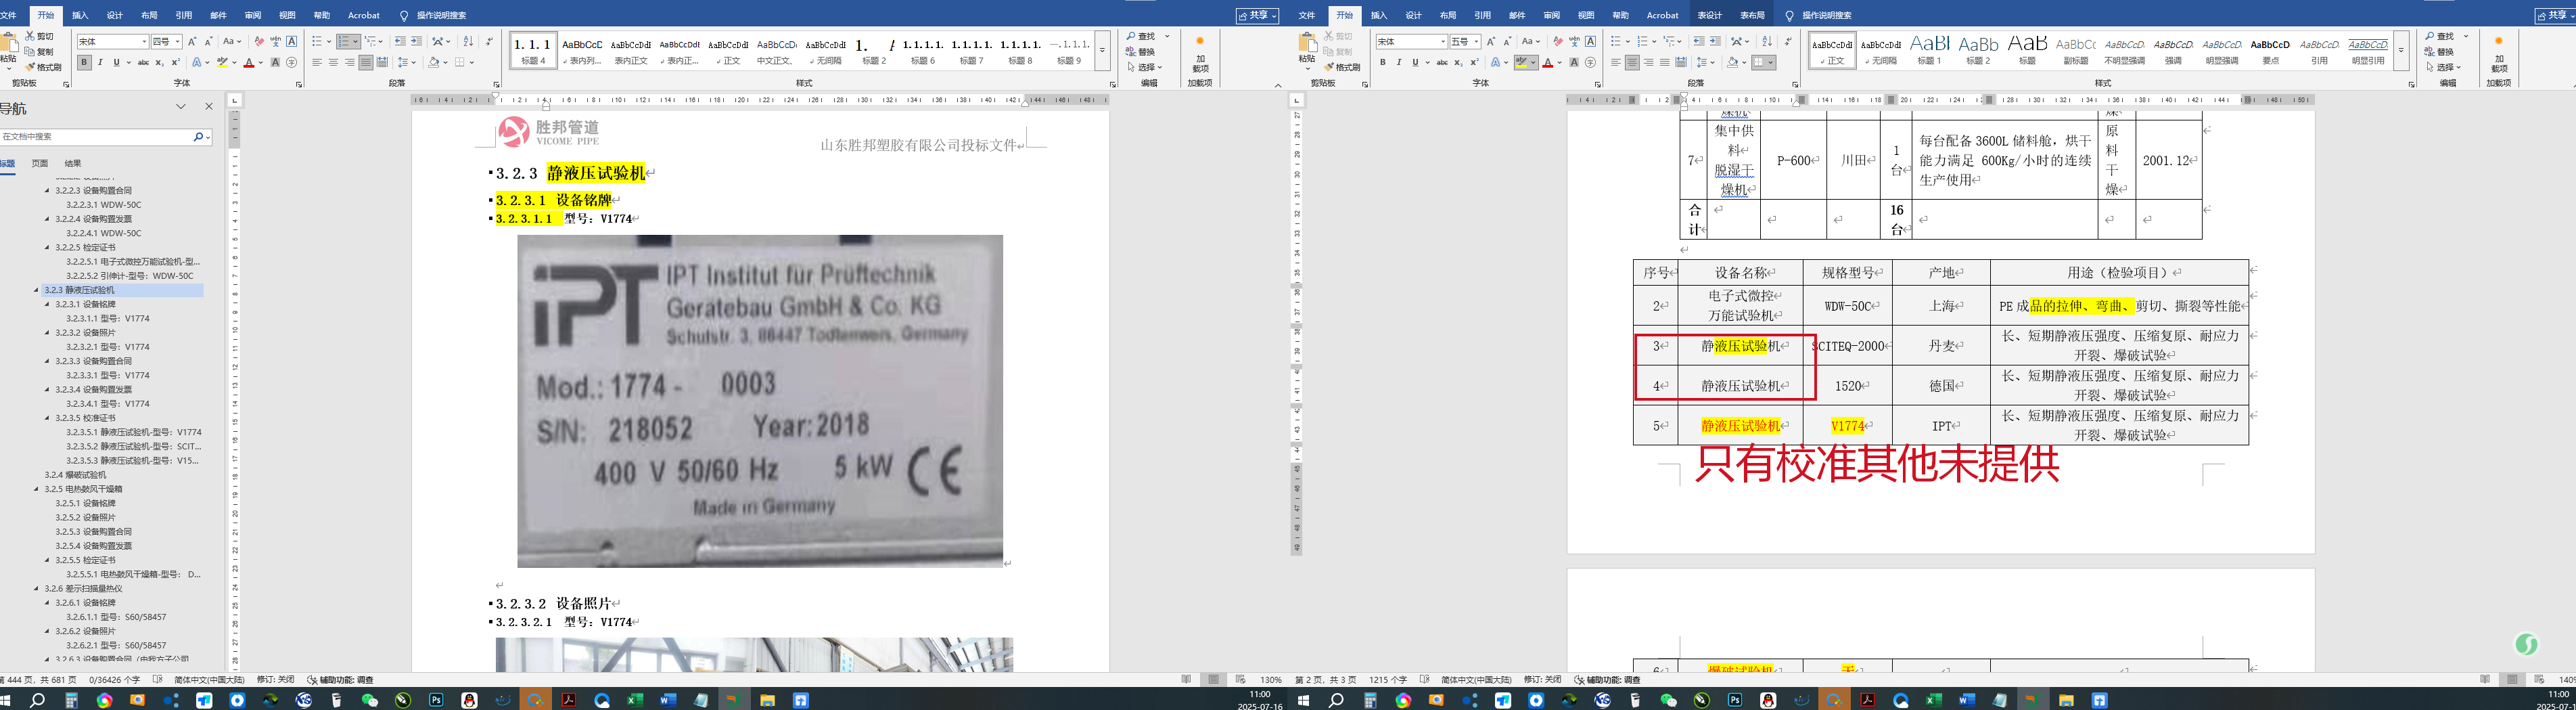Switch to 结果 tab in navigation pane
The width and height of the screenshot is (2576, 710).
pos(73,163)
